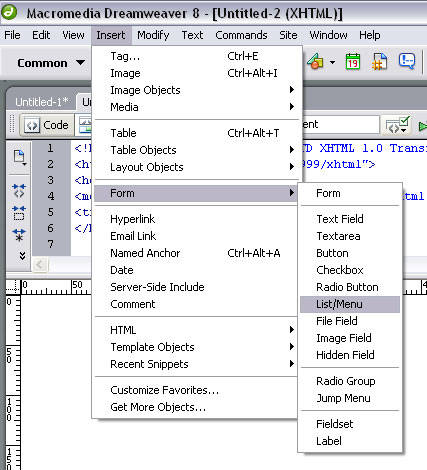Expand the Table Objects submenu

coord(197,150)
